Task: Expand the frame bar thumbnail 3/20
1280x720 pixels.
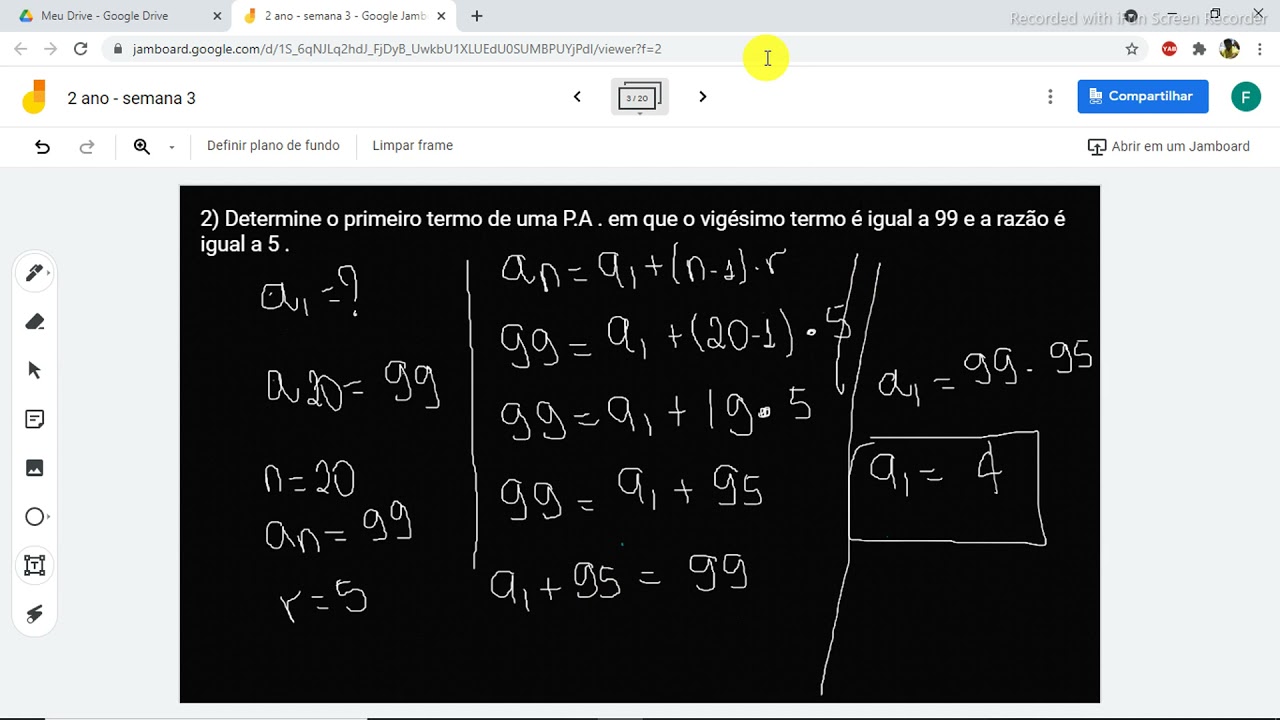Action: tap(639, 97)
